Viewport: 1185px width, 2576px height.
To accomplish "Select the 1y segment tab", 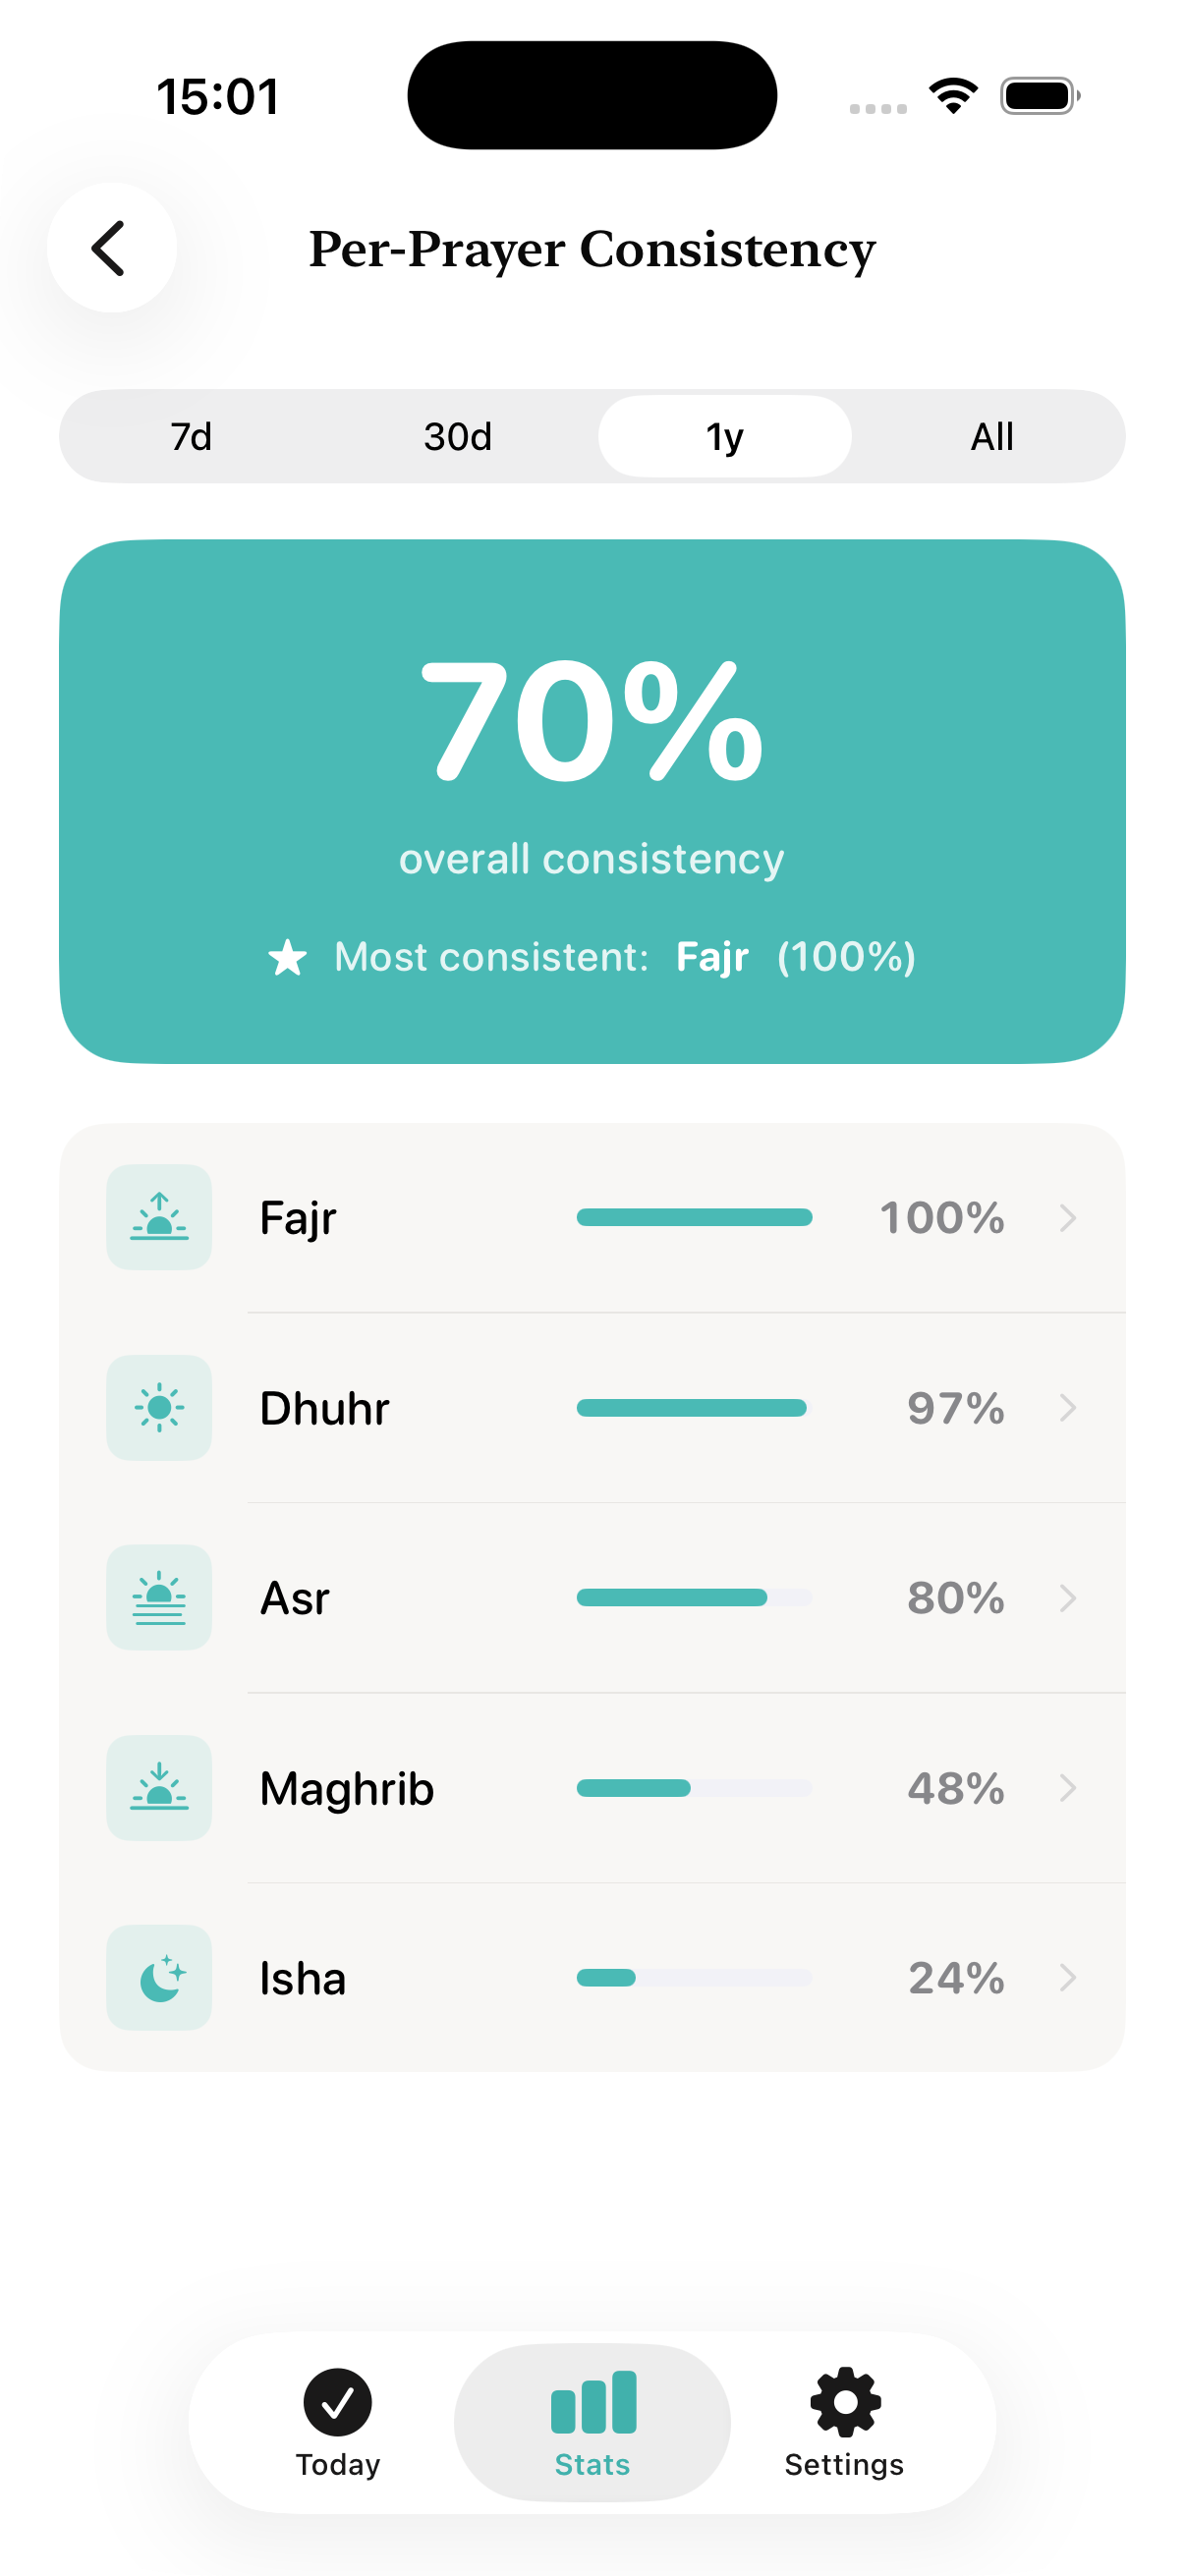I will point(725,437).
